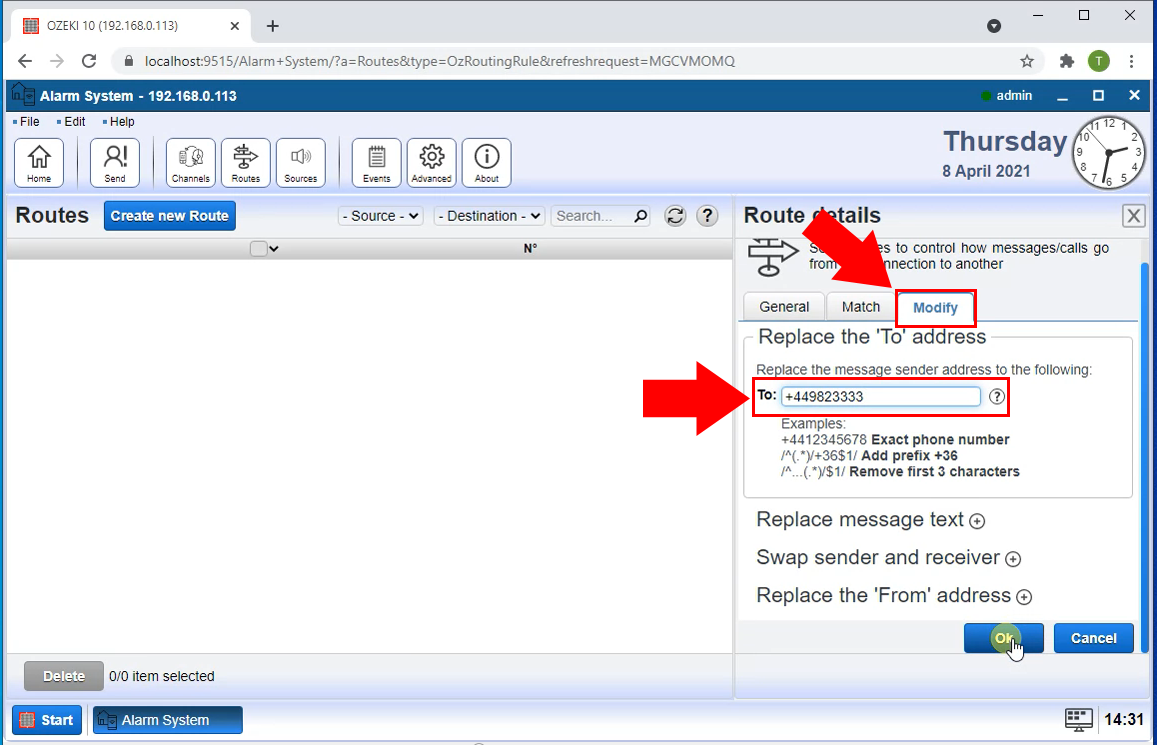Click the browser address bar
The image size is (1157, 745).
pyautogui.click(x=568, y=61)
